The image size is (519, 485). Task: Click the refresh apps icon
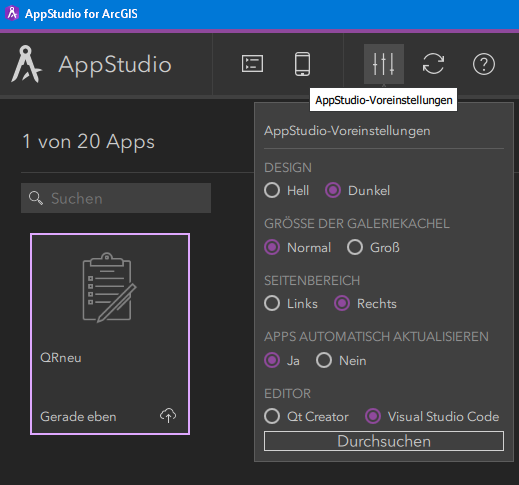point(433,64)
